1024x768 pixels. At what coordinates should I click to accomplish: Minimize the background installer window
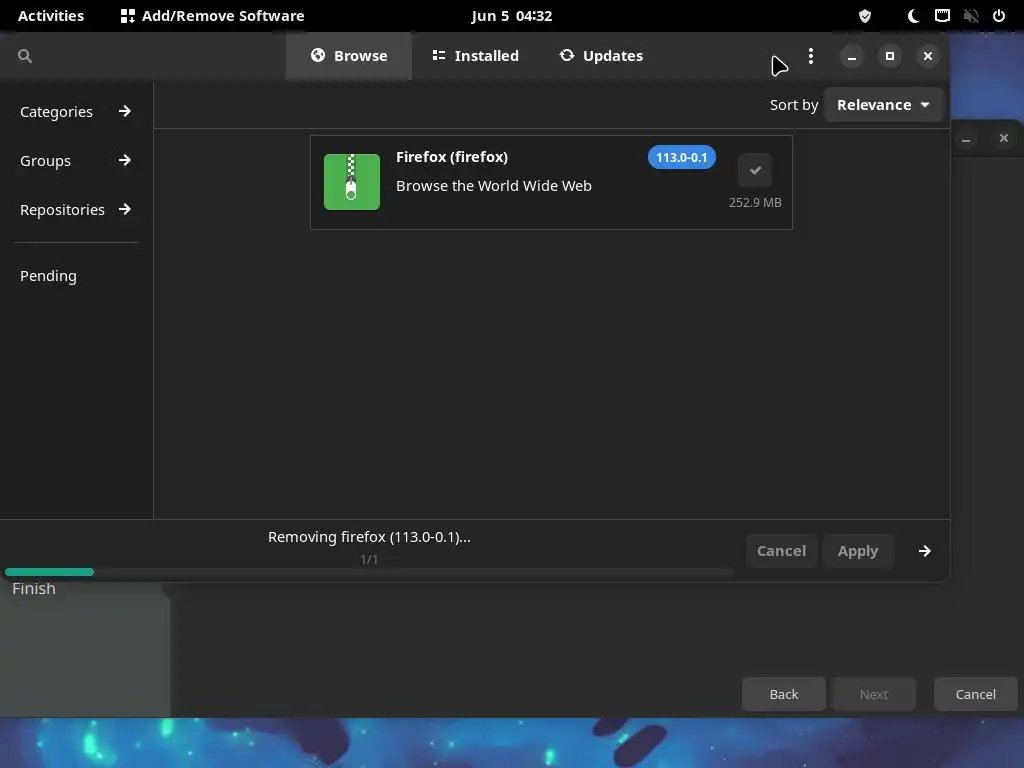[966, 138]
